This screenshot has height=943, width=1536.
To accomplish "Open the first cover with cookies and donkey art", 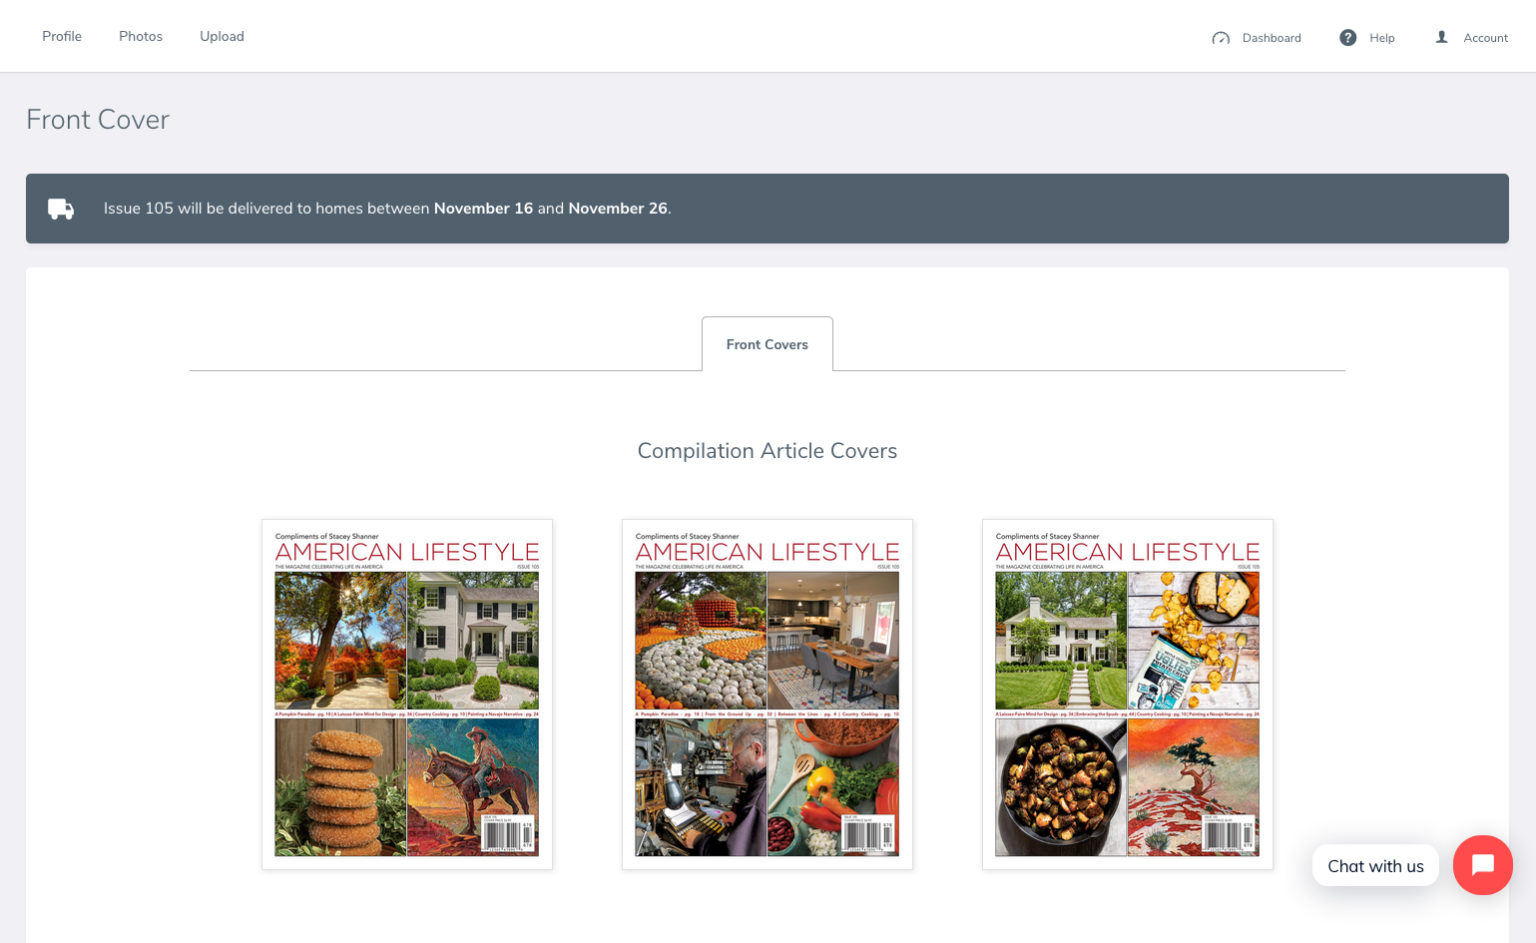I will (407, 693).
